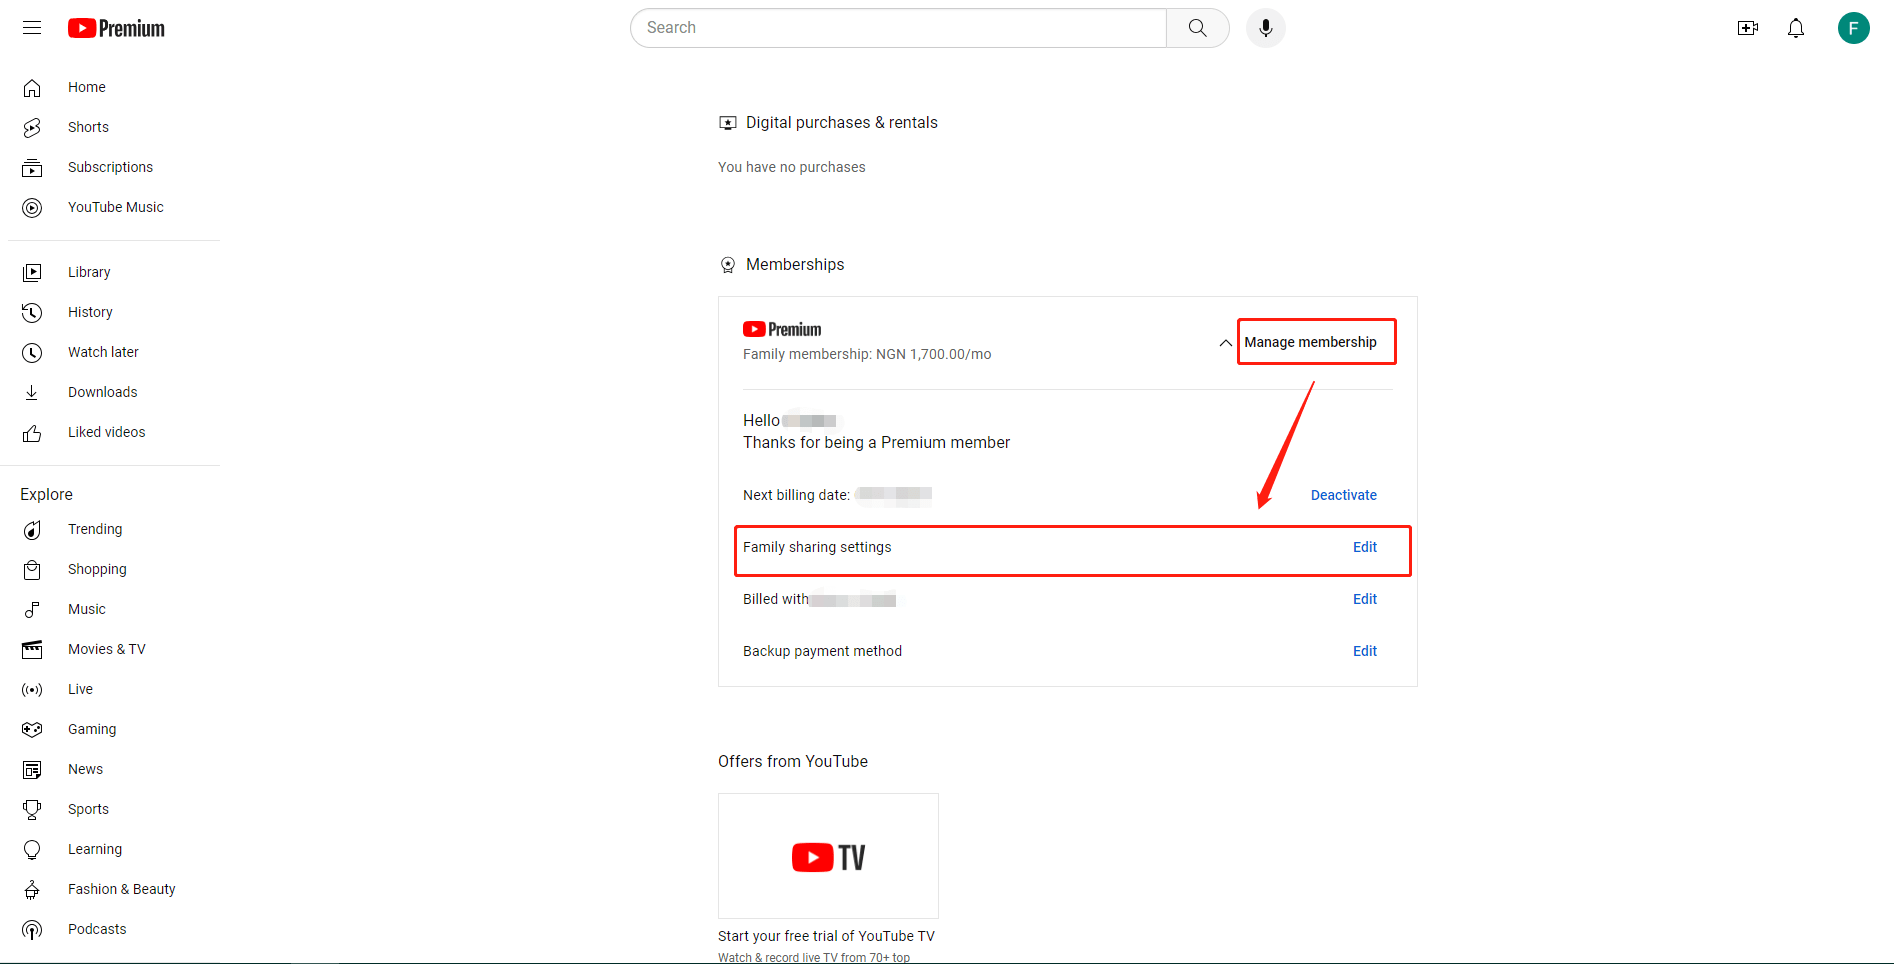This screenshot has height=964, width=1894.
Task: Edit the Billed with payment method
Action: pos(1364,599)
